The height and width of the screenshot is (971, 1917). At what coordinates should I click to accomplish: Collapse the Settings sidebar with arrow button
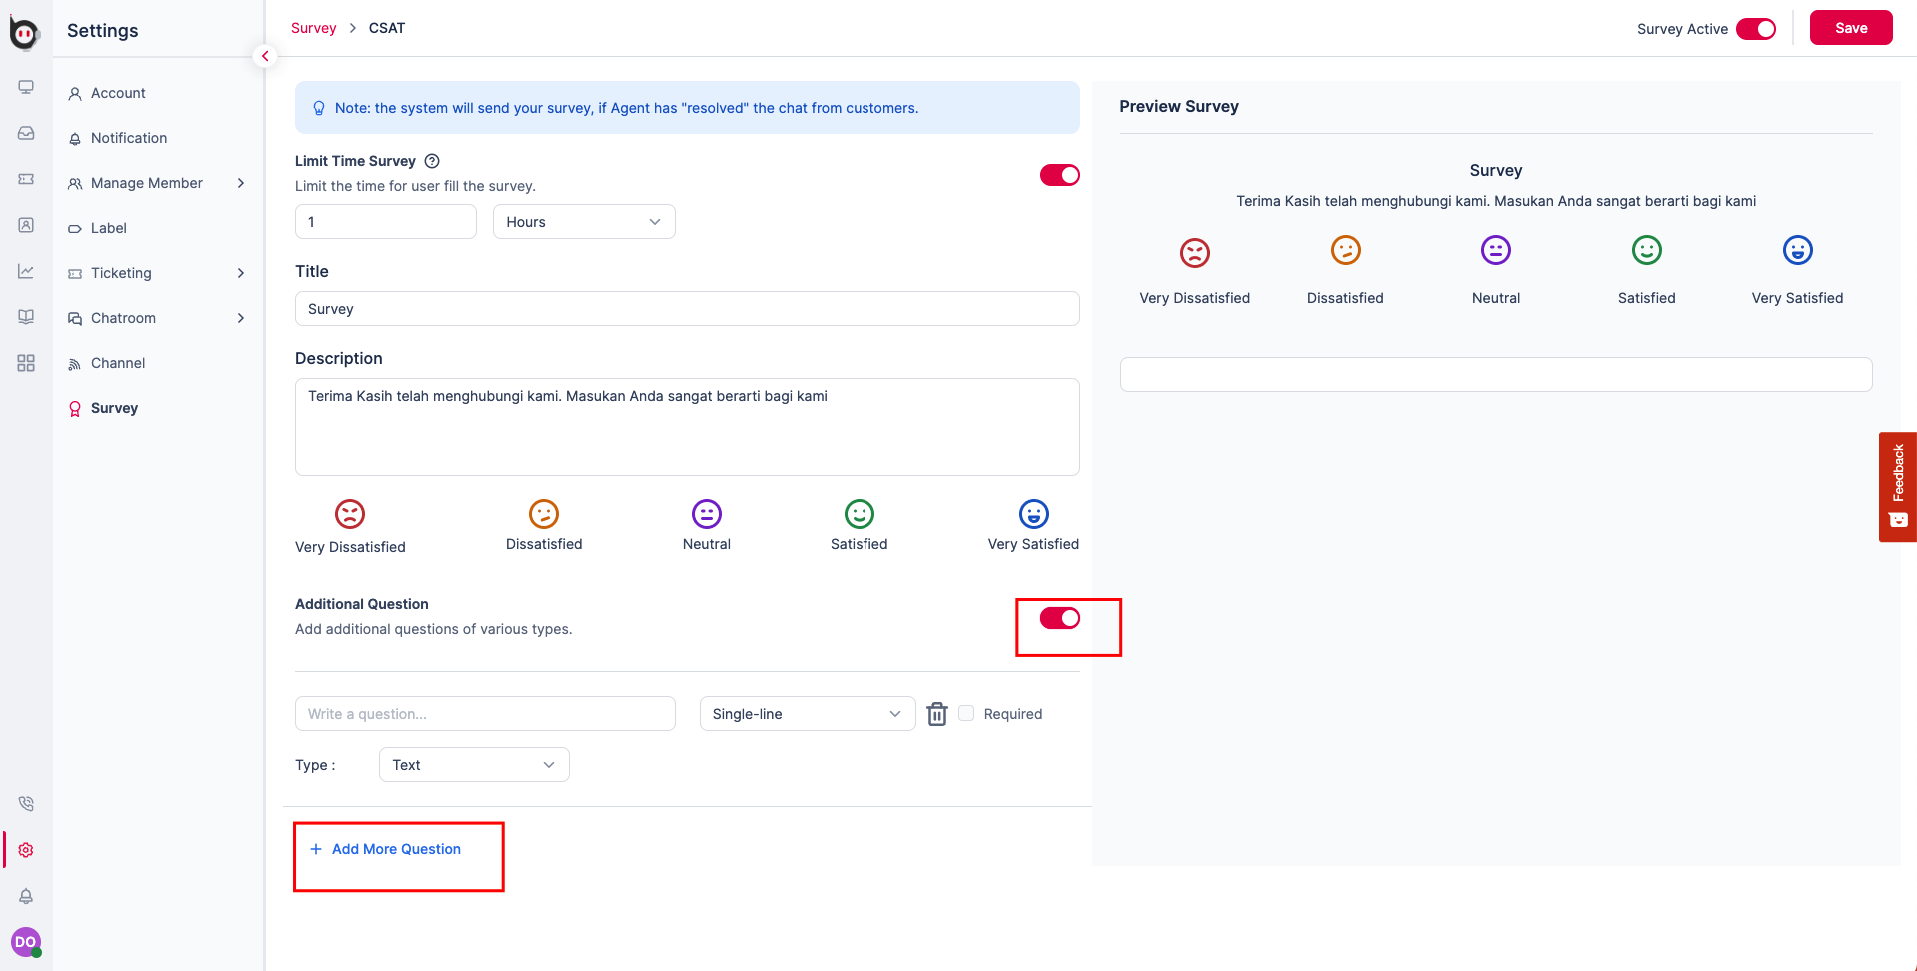(x=265, y=56)
